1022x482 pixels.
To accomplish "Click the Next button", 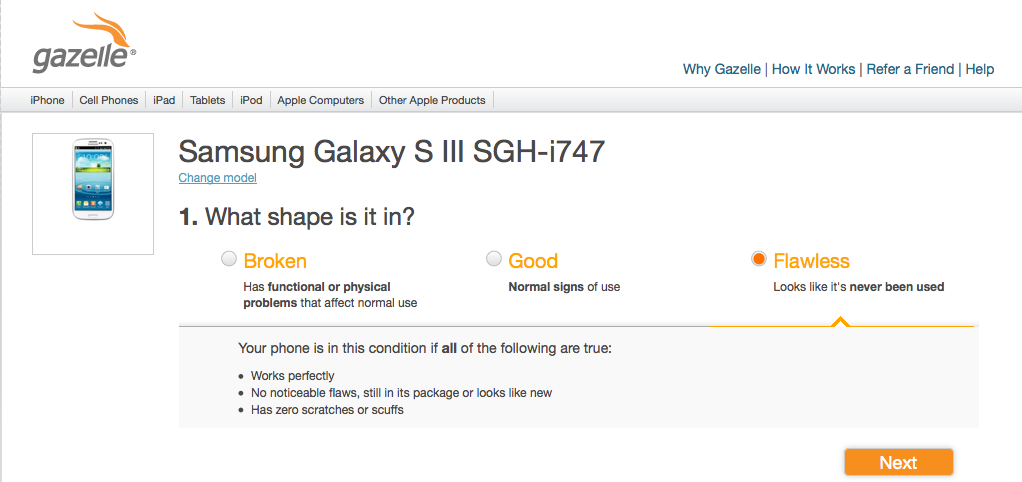I will pos(899,462).
